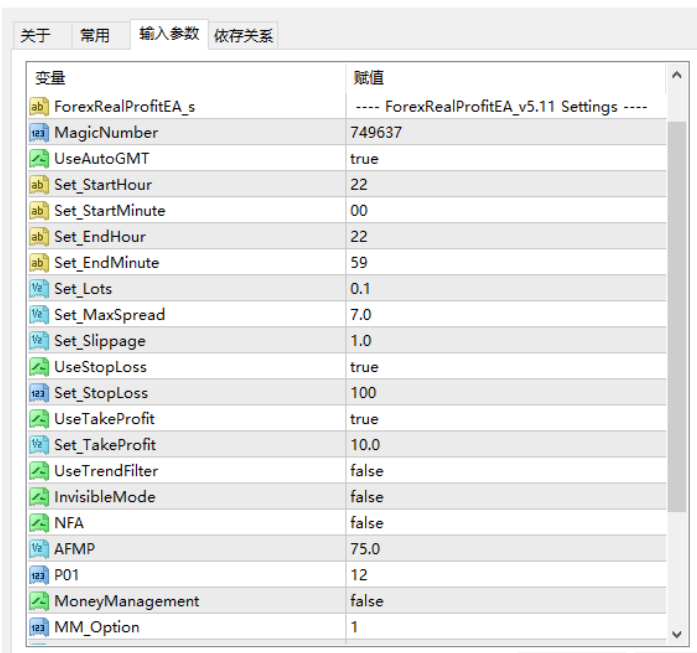Viewport: 697px width, 653px height.
Task: Select the InvisibleMode false value
Action: tap(367, 497)
